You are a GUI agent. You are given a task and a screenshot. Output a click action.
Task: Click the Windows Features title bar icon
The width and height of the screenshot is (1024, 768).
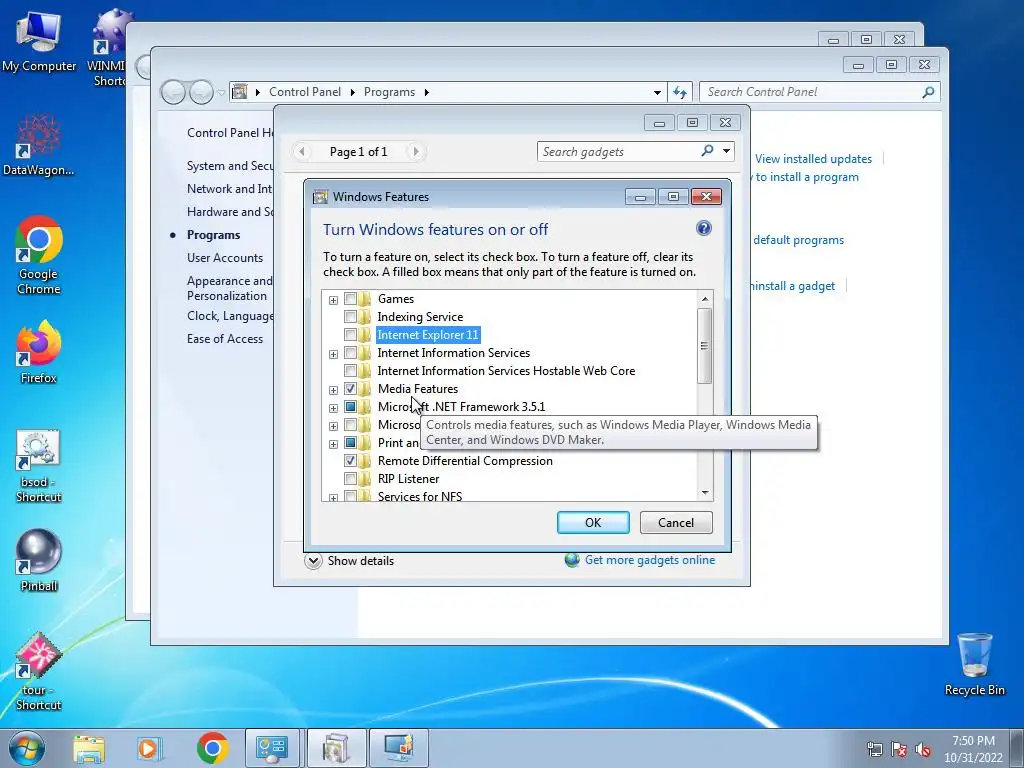pyautogui.click(x=320, y=197)
